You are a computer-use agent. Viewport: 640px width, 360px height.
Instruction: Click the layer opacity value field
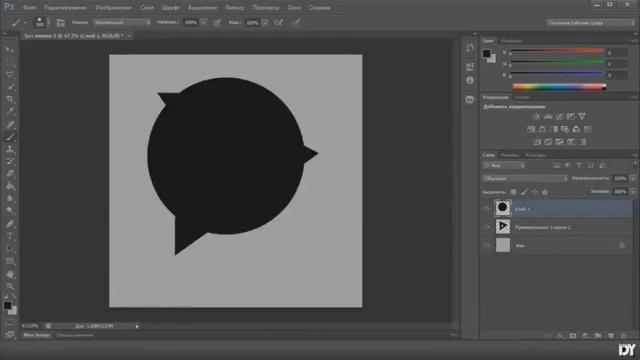[620, 178]
